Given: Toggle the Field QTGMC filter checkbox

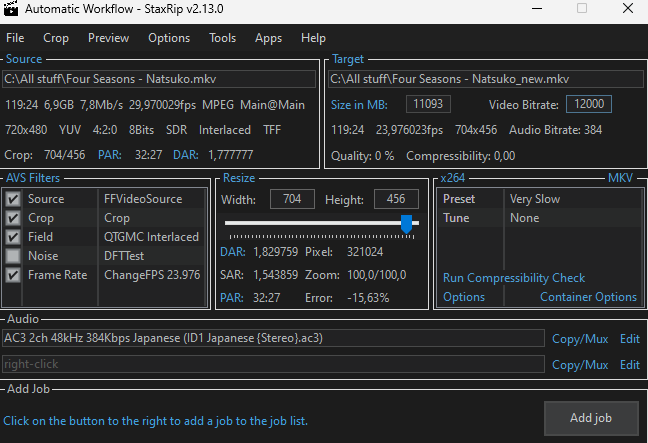Looking at the screenshot, I should click(13, 237).
